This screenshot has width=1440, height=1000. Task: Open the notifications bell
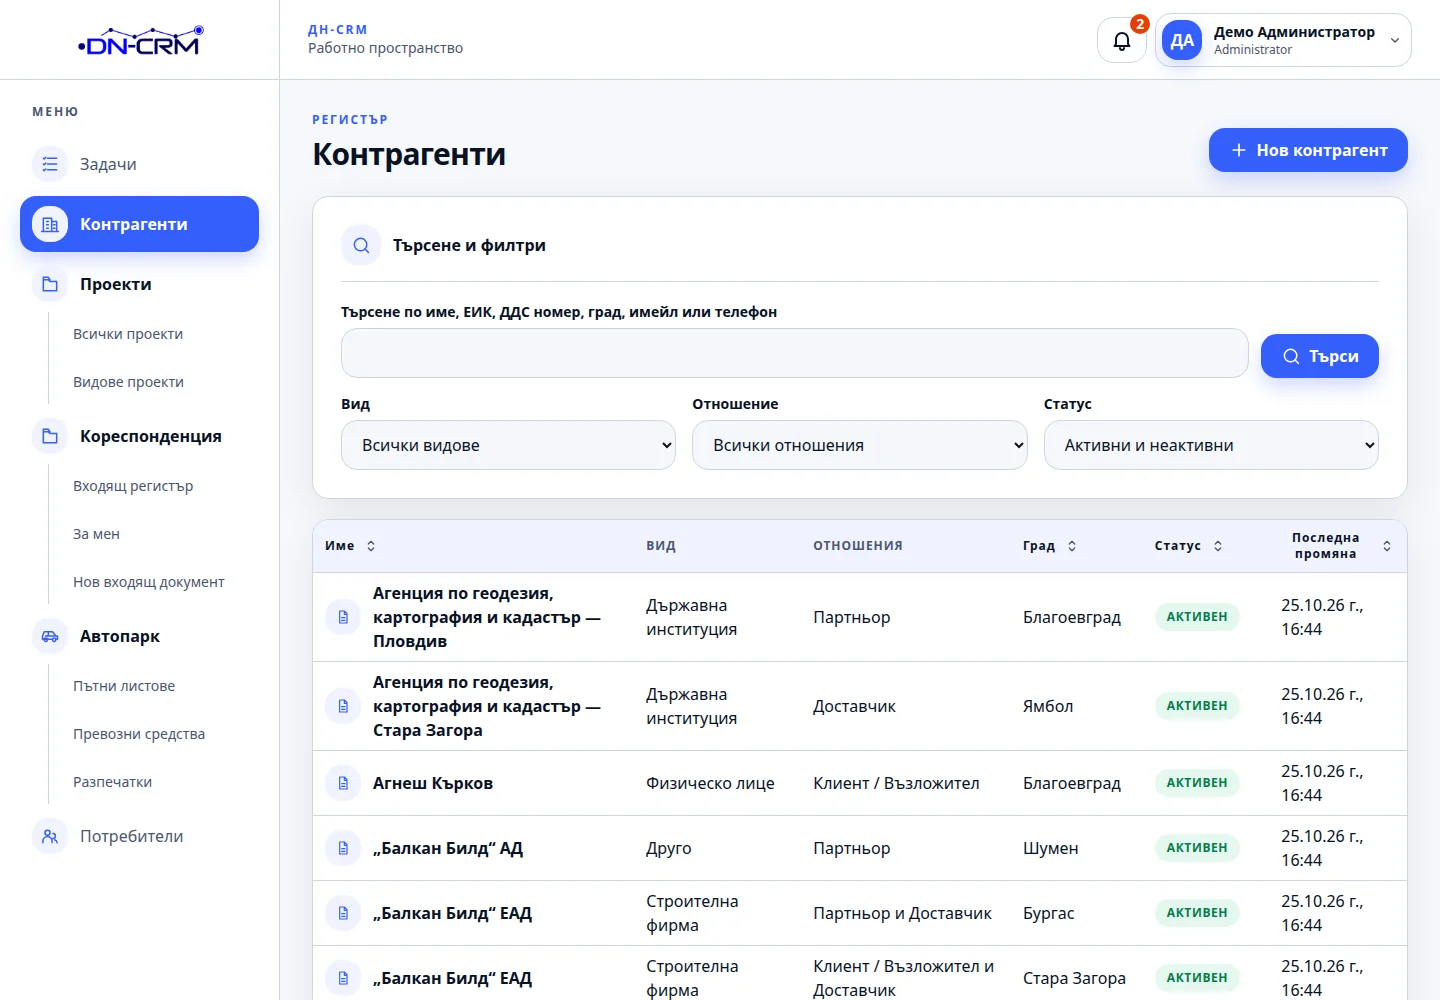[1122, 41]
